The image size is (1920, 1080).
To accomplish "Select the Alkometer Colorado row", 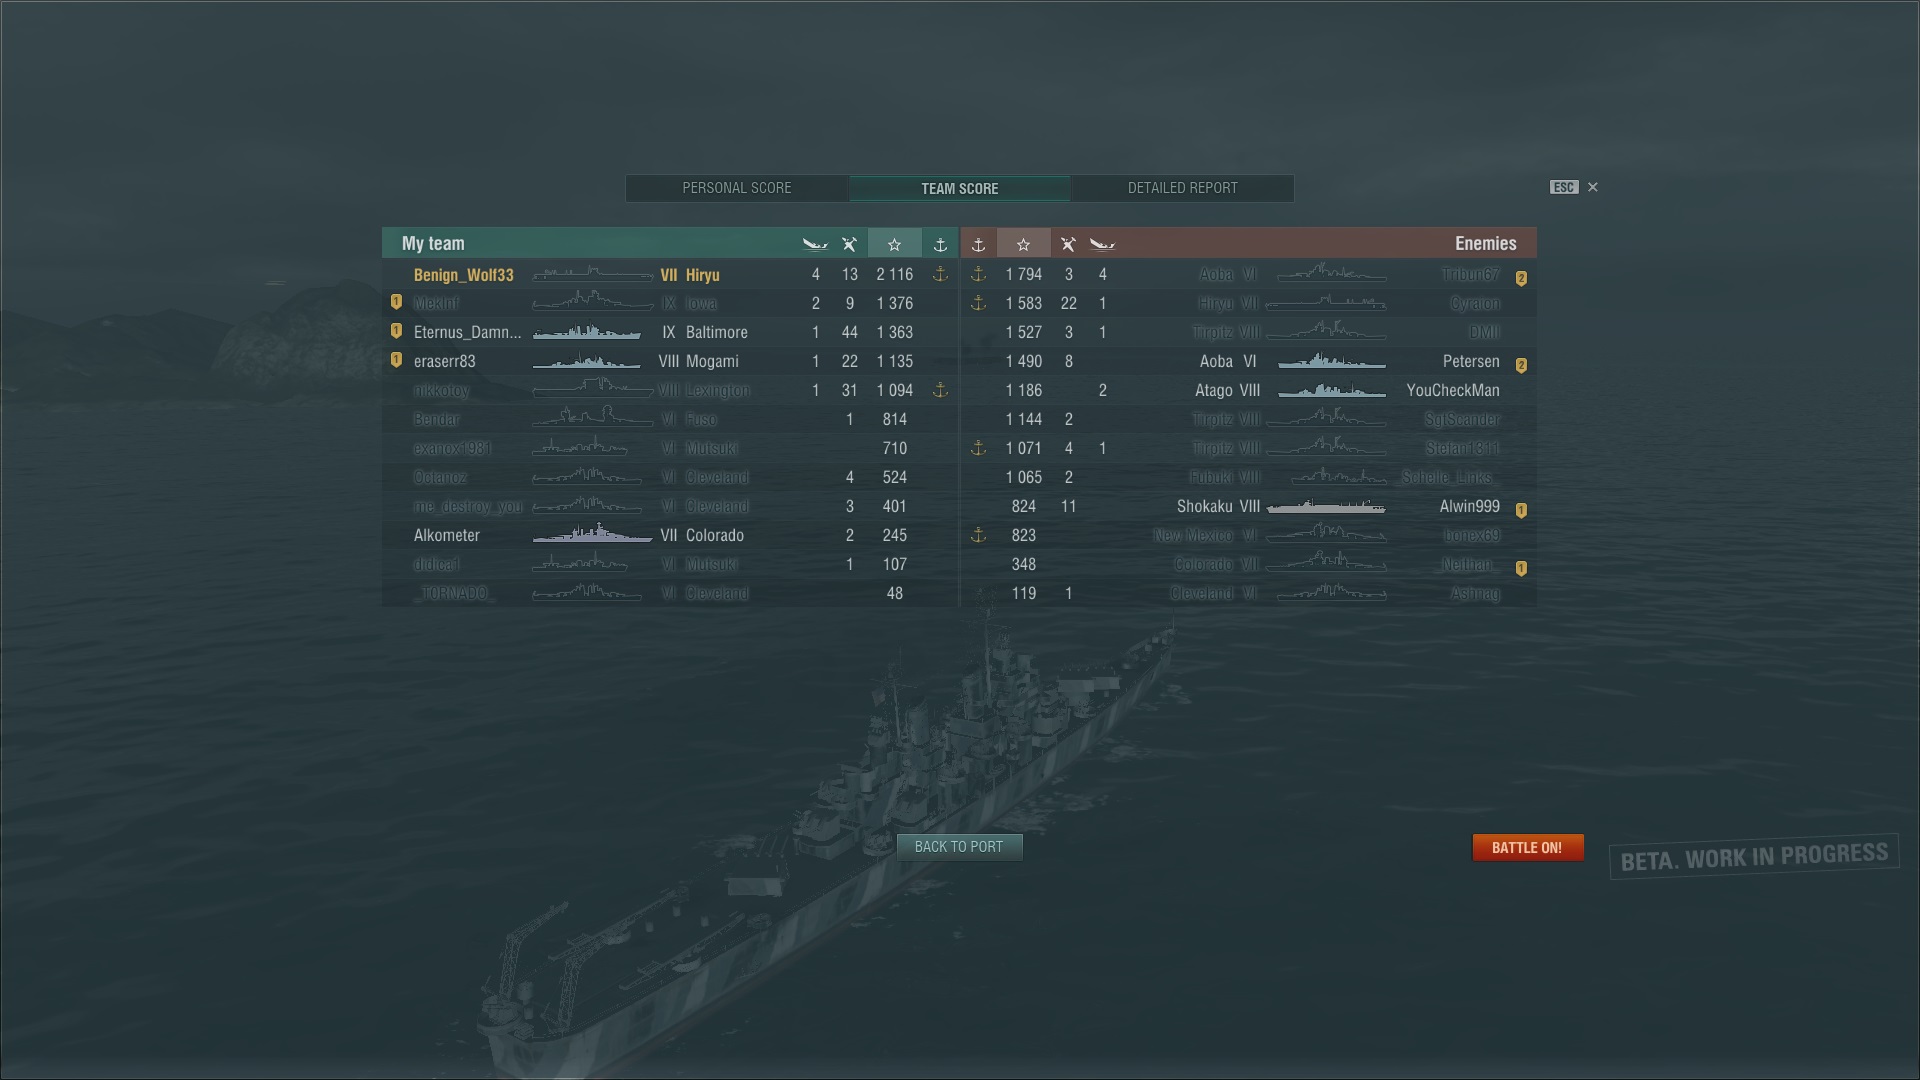I will pyautogui.click(x=670, y=535).
